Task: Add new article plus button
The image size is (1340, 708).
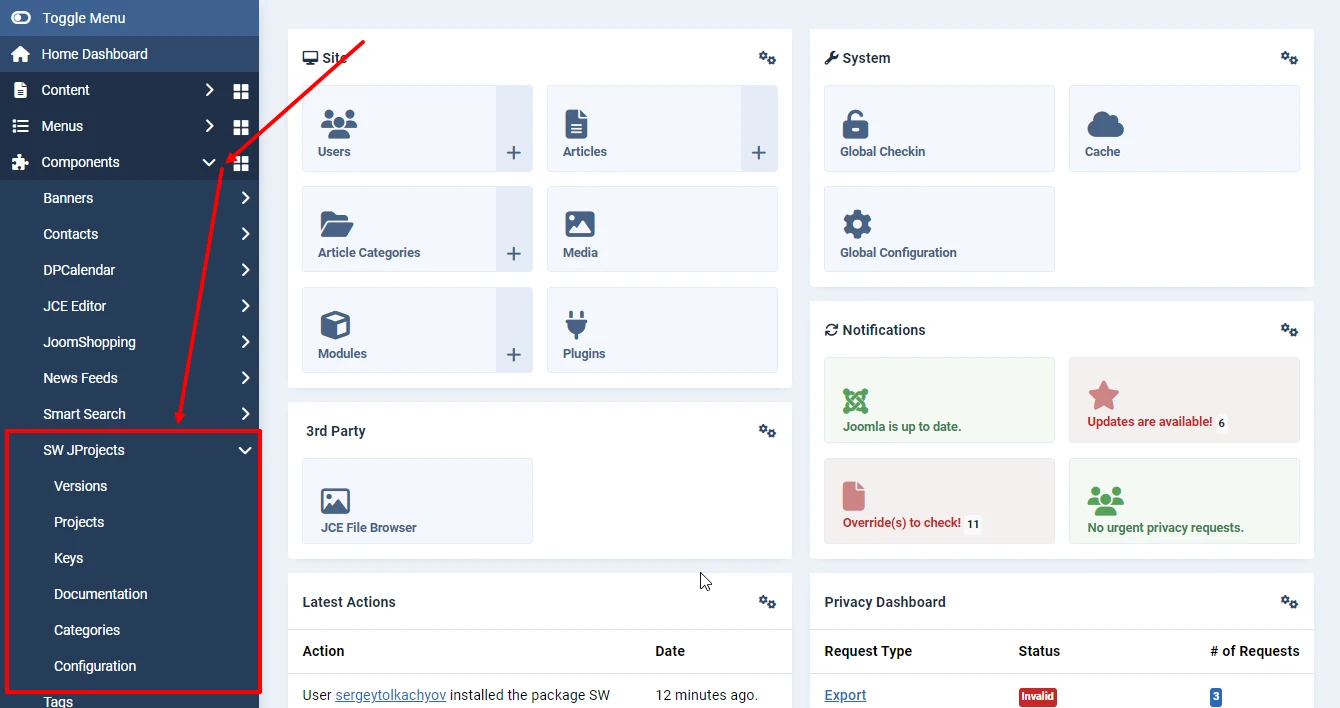Action: click(x=759, y=152)
